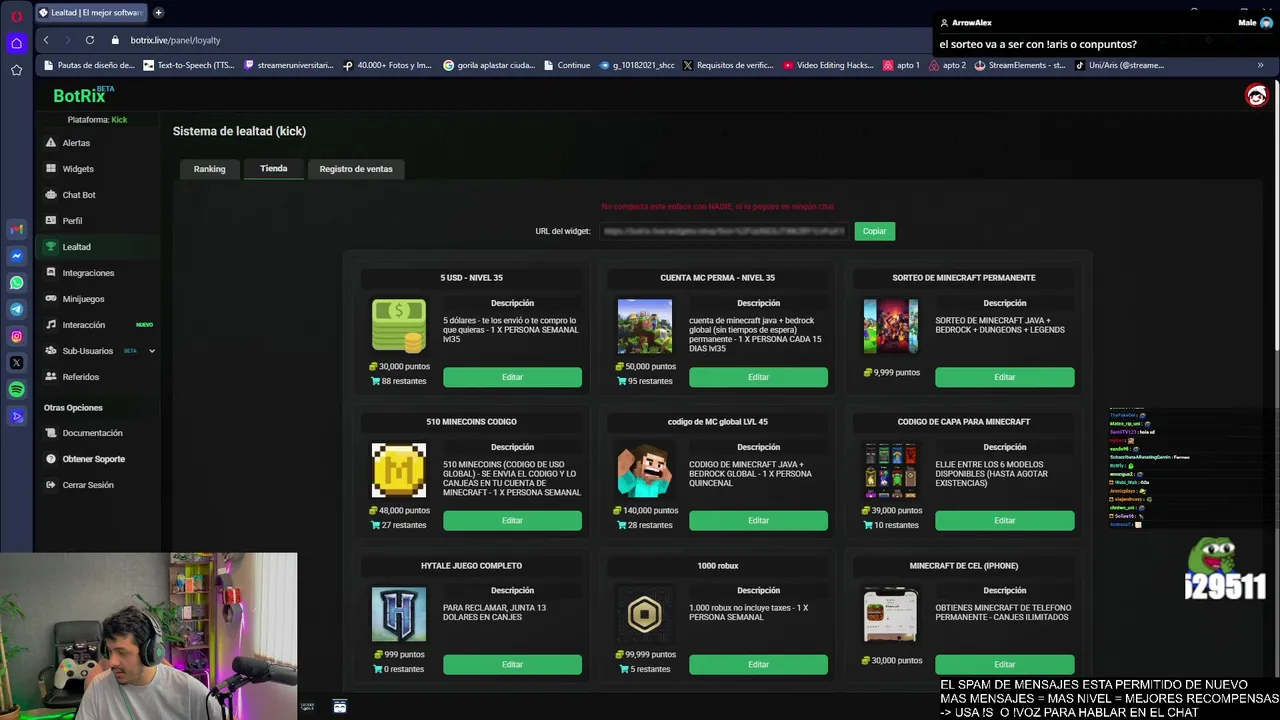The width and height of the screenshot is (1280, 720).
Task: Edit the CUENTA MC PERMA - NIVEL 35 item
Action: click(x=758, y=377)
